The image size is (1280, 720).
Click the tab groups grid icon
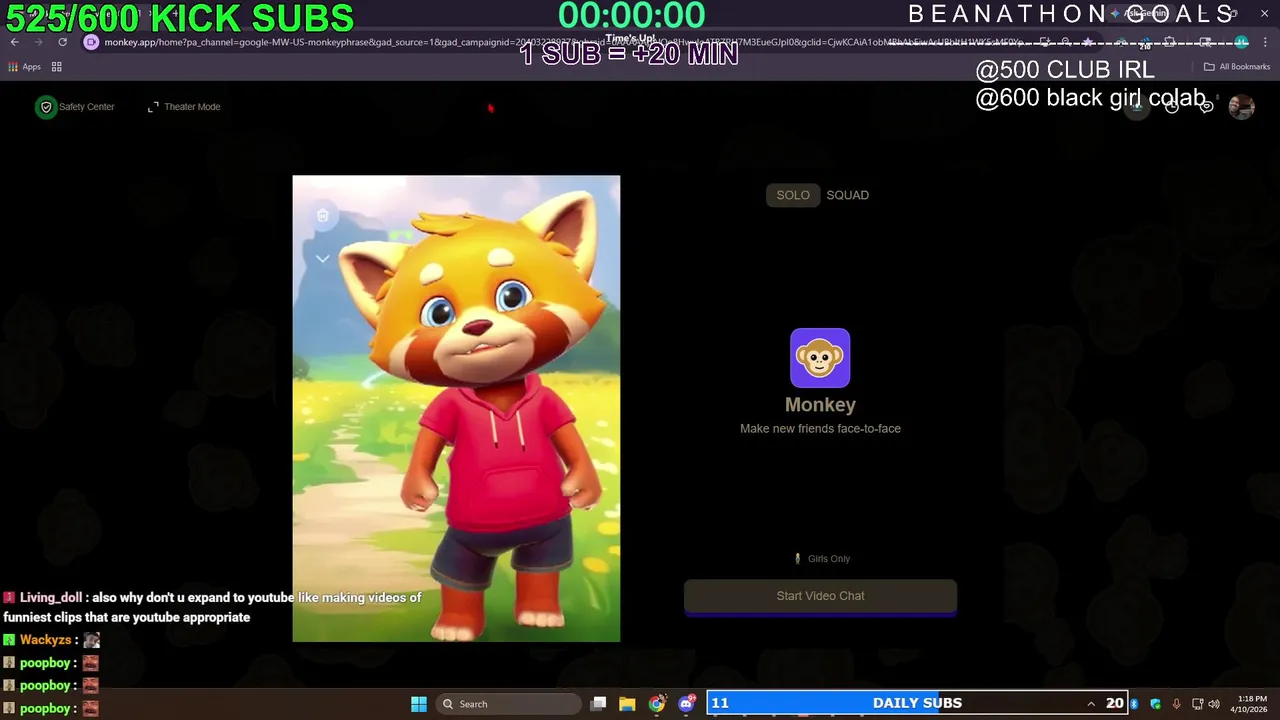57,67
